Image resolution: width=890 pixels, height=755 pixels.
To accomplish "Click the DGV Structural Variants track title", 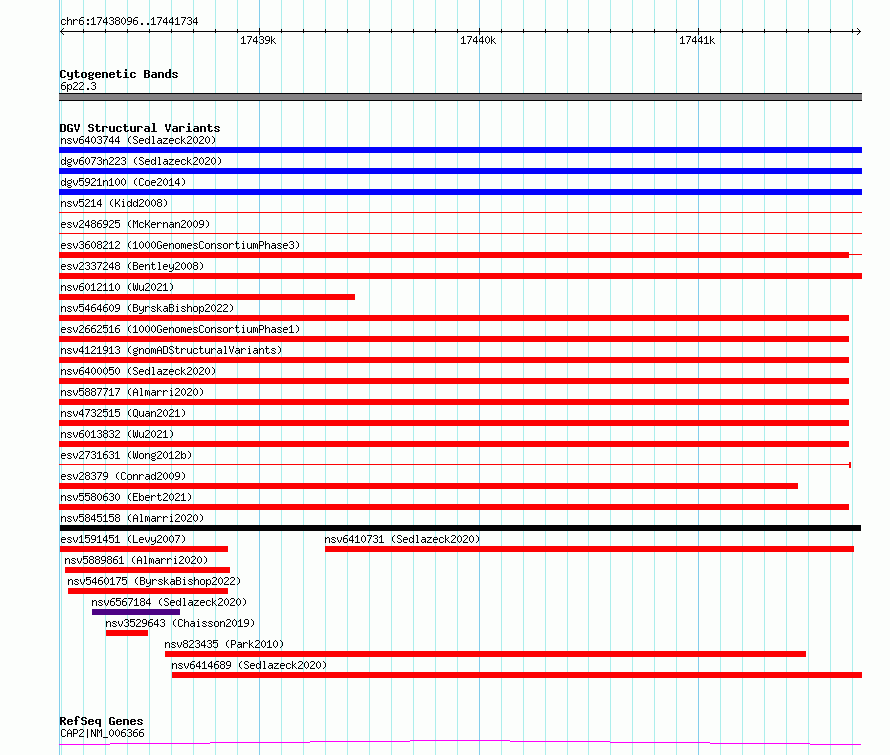I will point(140,128).
